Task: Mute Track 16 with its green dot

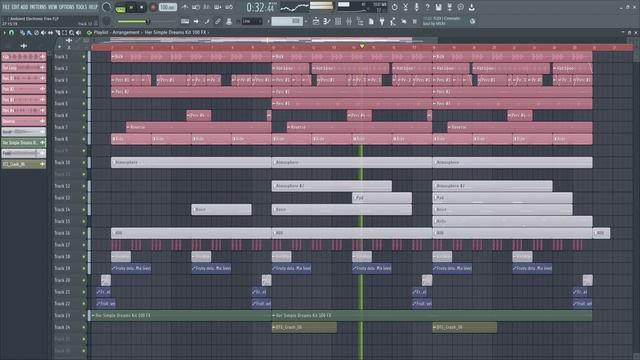Action: (84, 233)
